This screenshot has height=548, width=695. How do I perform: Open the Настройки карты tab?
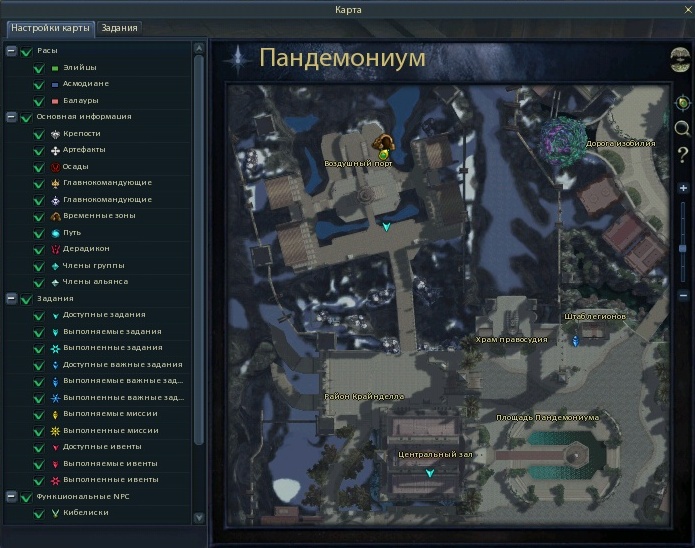pyautogui.click(x=50, y=28)
